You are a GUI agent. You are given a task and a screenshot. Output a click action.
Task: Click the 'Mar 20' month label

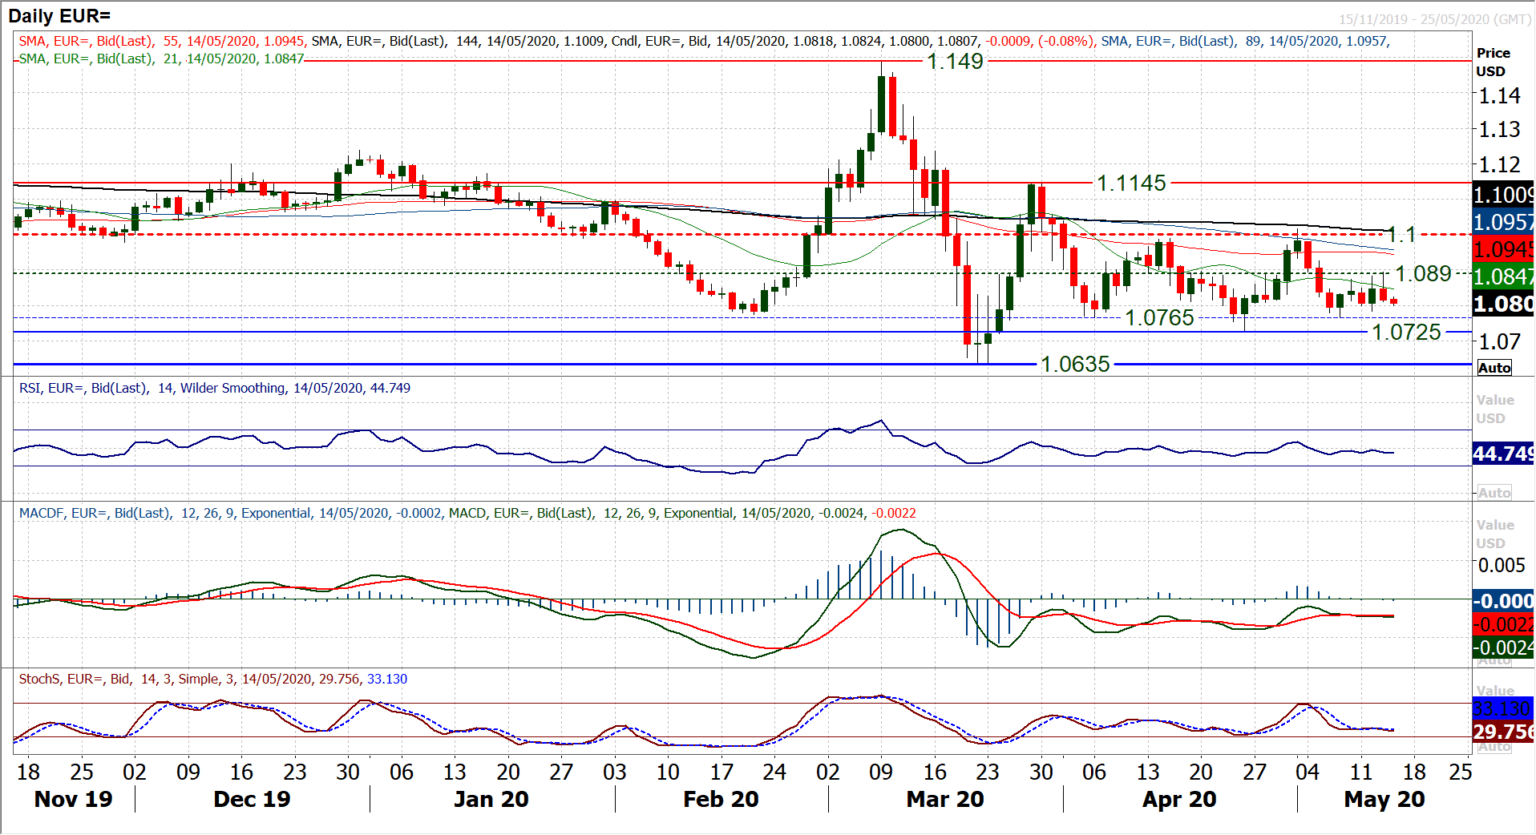tap(944, 800)
